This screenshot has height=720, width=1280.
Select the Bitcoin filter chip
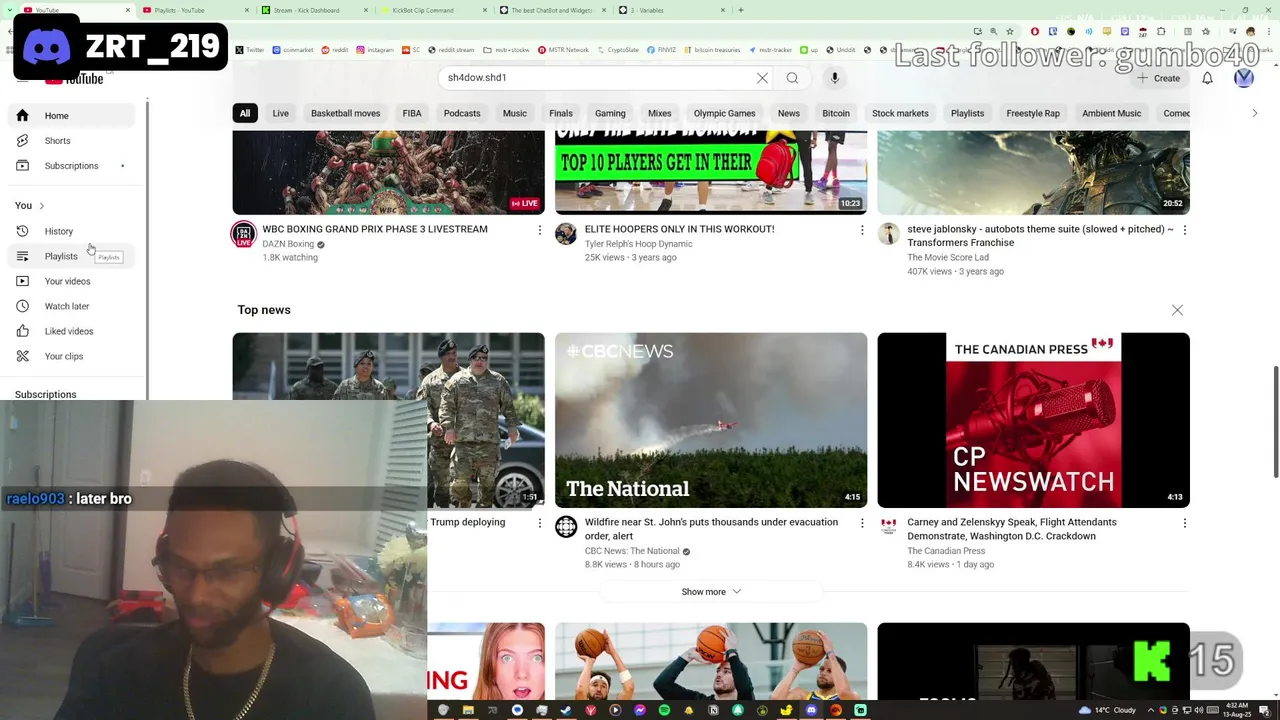836,114
